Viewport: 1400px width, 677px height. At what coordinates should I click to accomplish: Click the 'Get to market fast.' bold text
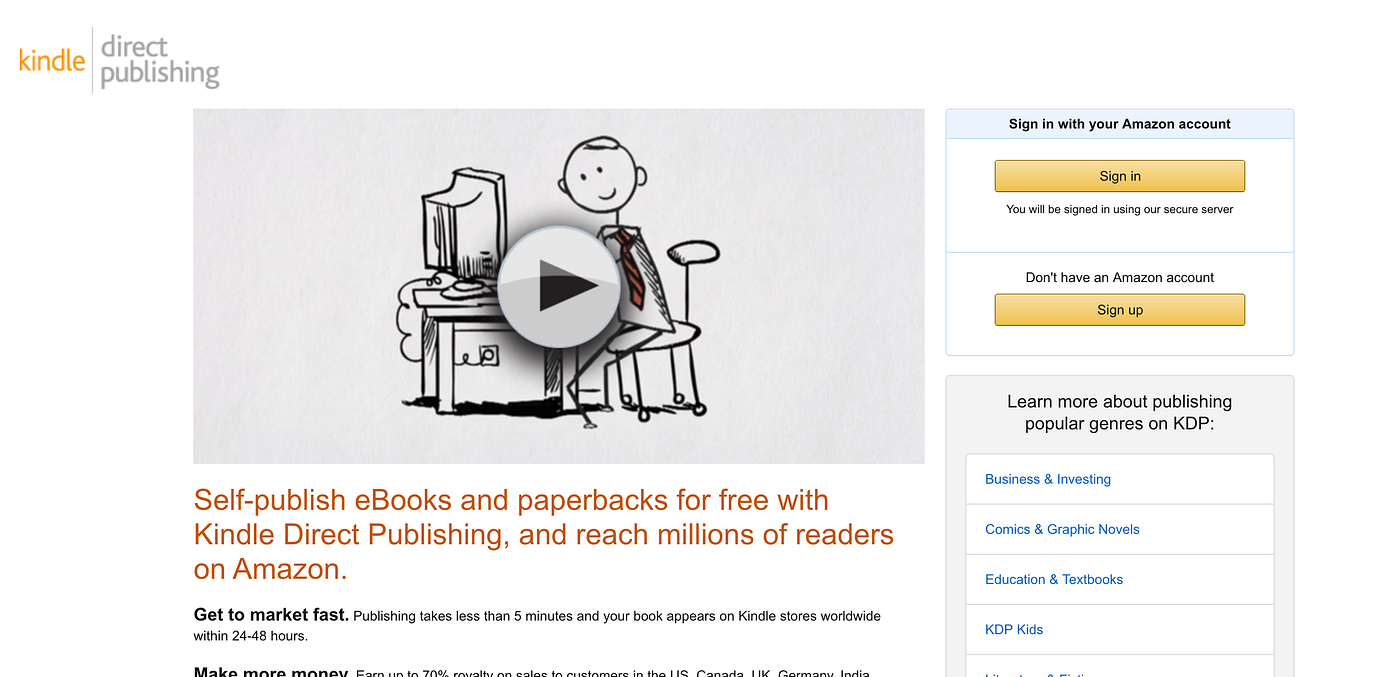pos(271,615)
